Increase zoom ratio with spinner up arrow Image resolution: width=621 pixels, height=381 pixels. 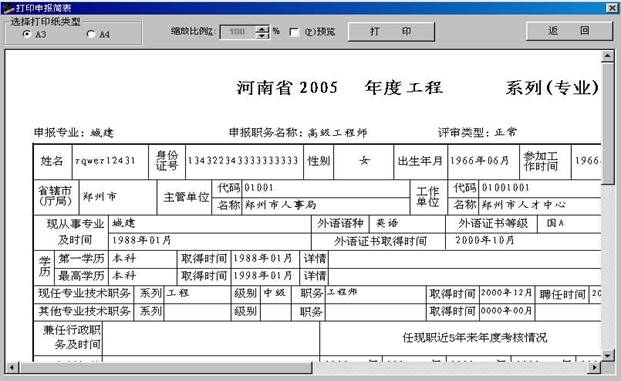point(263,29)
